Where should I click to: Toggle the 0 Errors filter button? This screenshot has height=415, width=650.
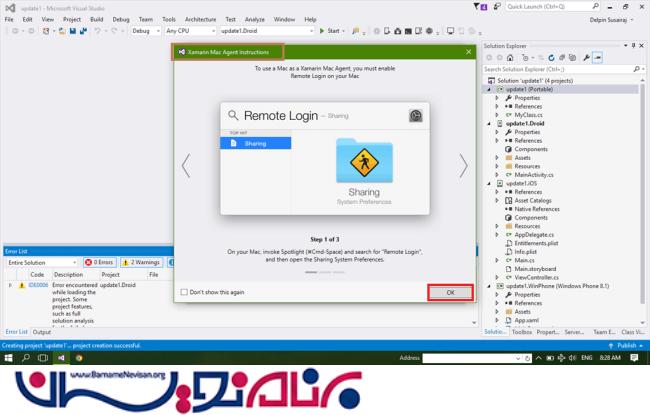click(99, 262)
